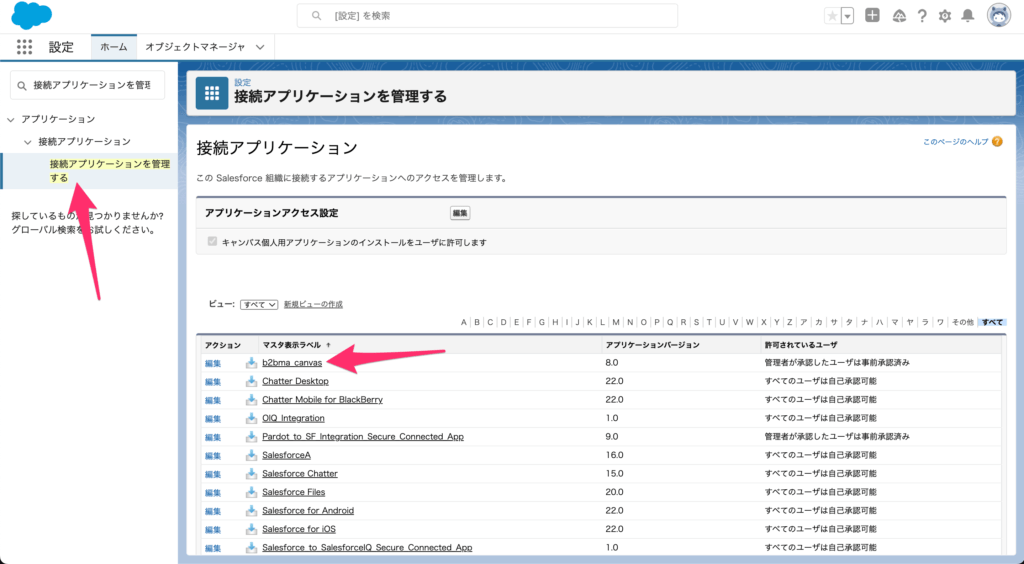Click the favorites star icon
1024x564 pixels.
pos(832,16)
